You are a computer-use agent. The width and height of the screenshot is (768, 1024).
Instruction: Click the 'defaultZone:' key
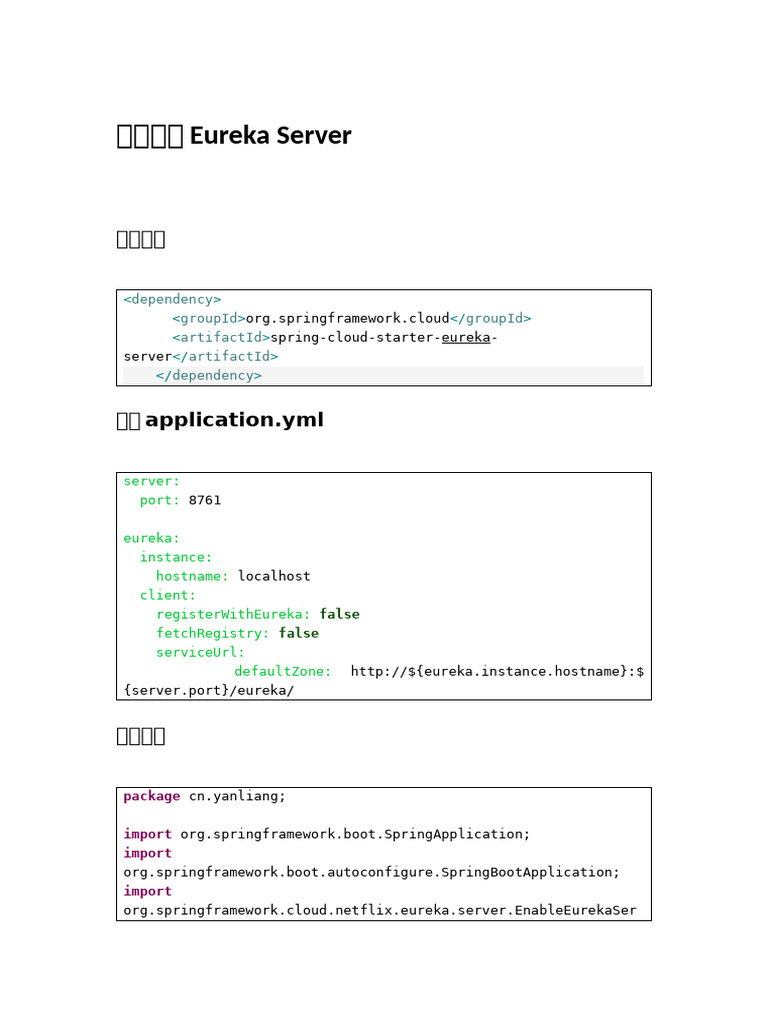click(283, 671)
